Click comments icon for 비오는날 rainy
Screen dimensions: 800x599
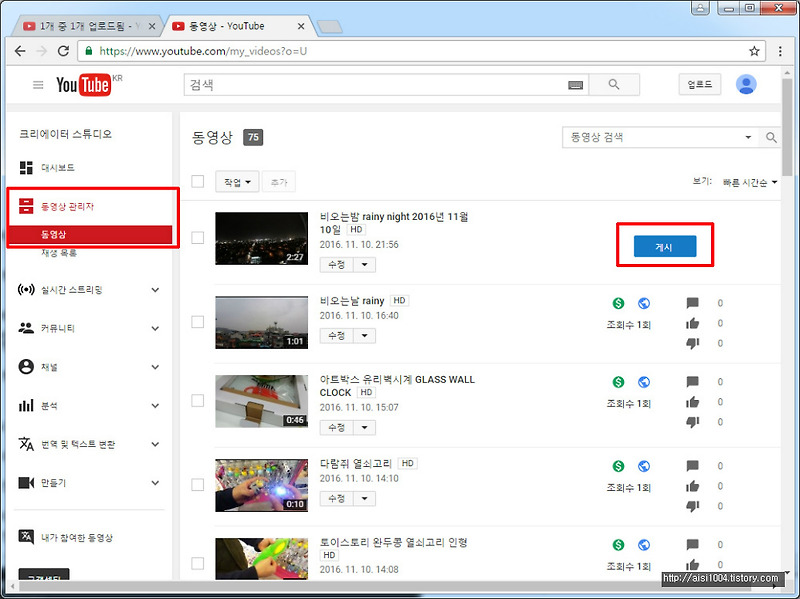tap(692, 303)
